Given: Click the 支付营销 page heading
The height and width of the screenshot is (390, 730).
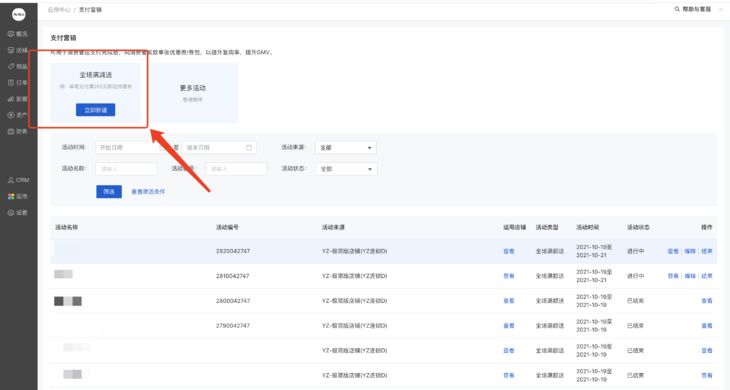Looking at the screenshot, I should tap(63, 38).
